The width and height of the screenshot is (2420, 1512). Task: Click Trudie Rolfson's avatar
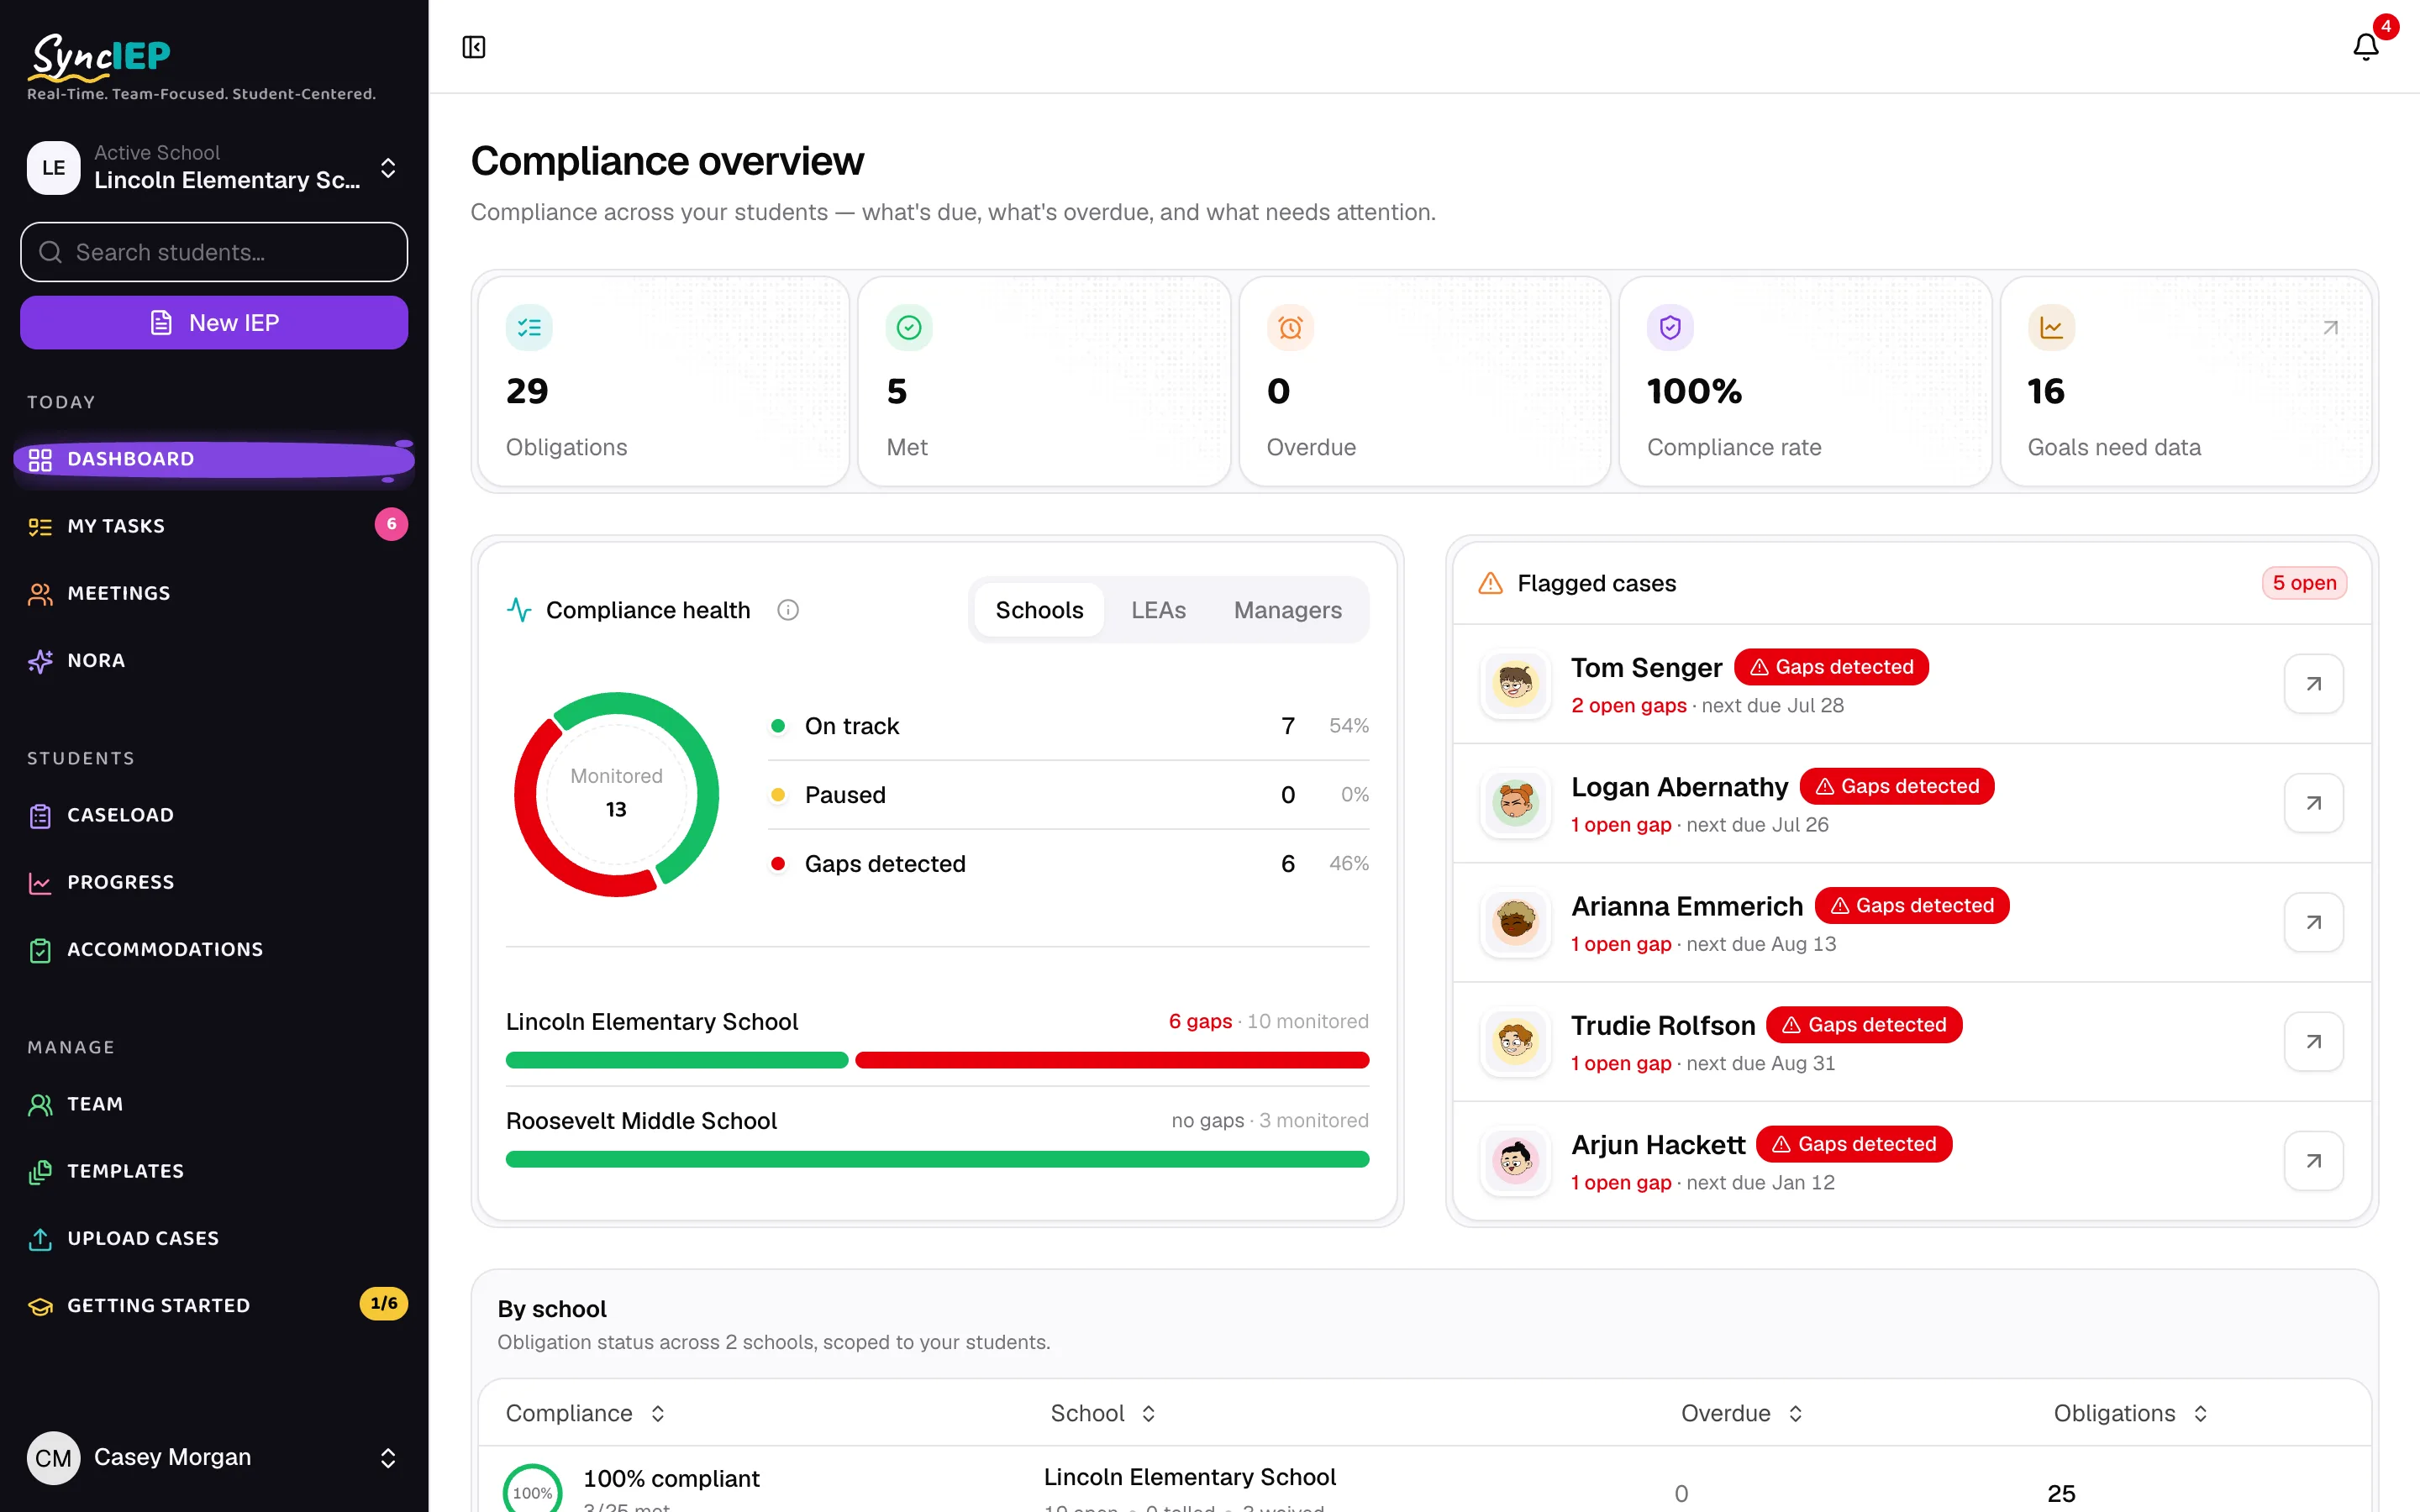1516,1042
